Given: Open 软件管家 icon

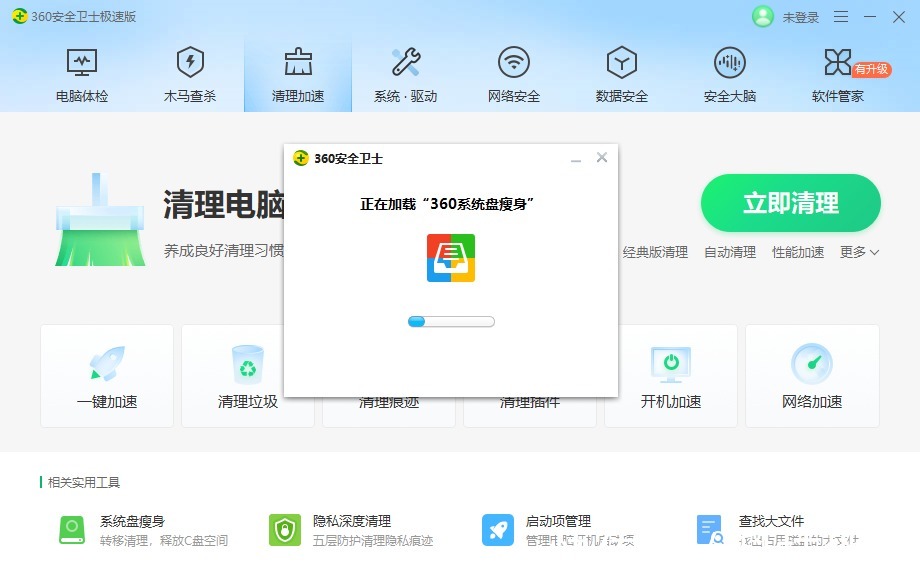Looking at the screenshot, I should pos(837,62).
